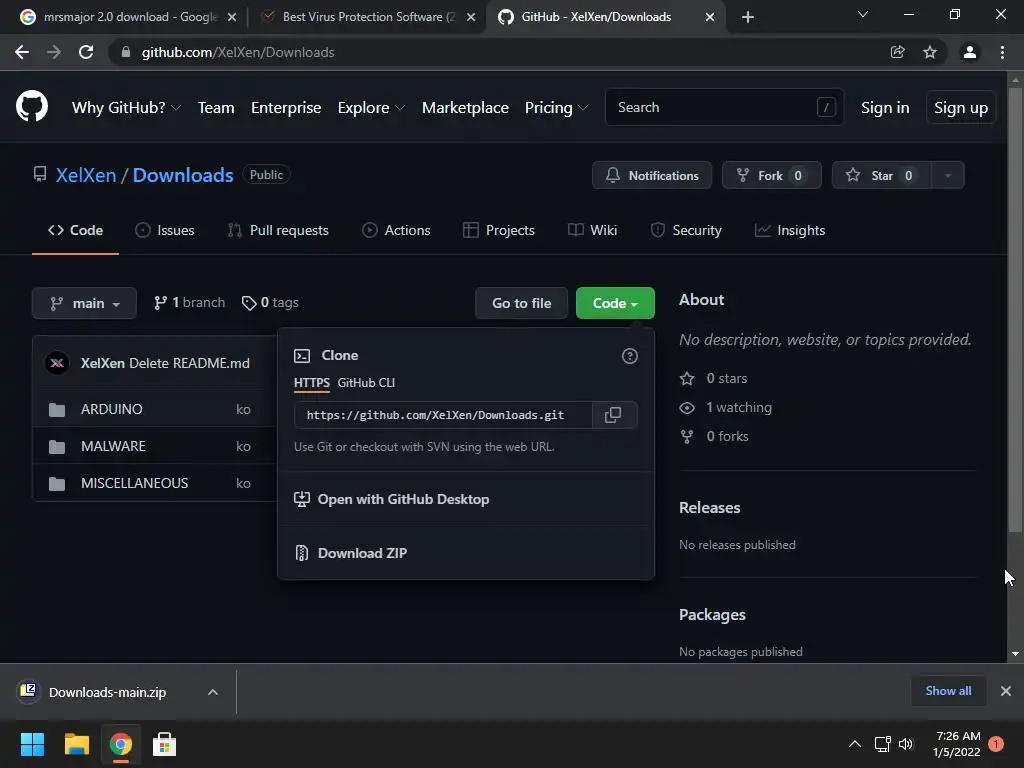Switch to Best Virus Protection Software tab

click(369, 17)
